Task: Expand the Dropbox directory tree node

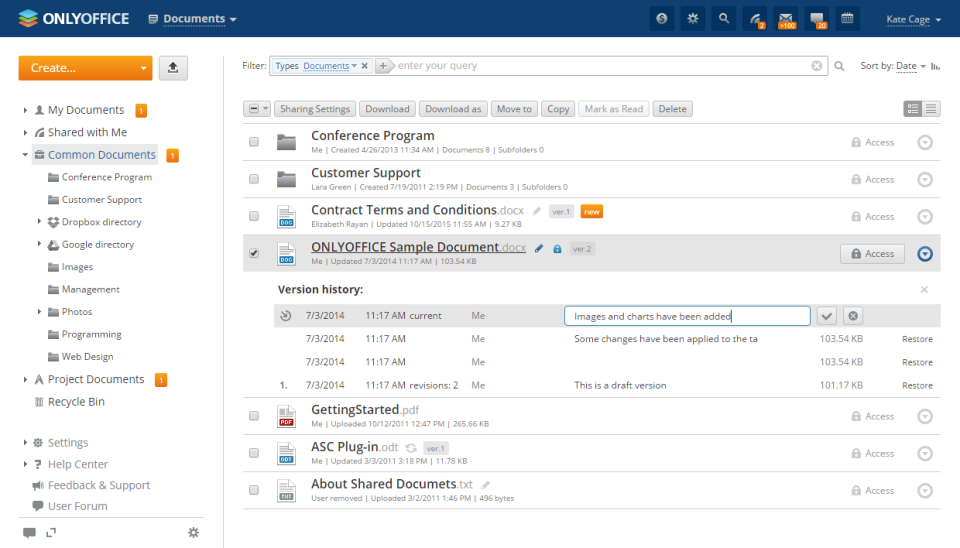Action: tap(39, 222)
